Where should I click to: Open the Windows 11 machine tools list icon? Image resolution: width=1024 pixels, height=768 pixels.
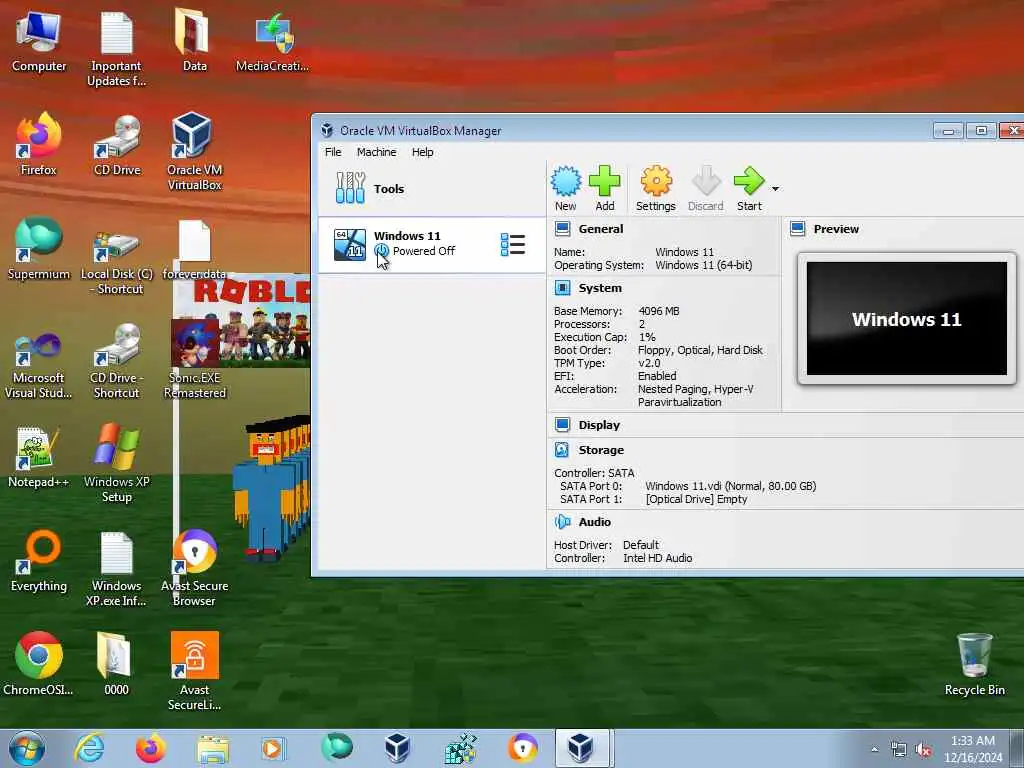513,245
